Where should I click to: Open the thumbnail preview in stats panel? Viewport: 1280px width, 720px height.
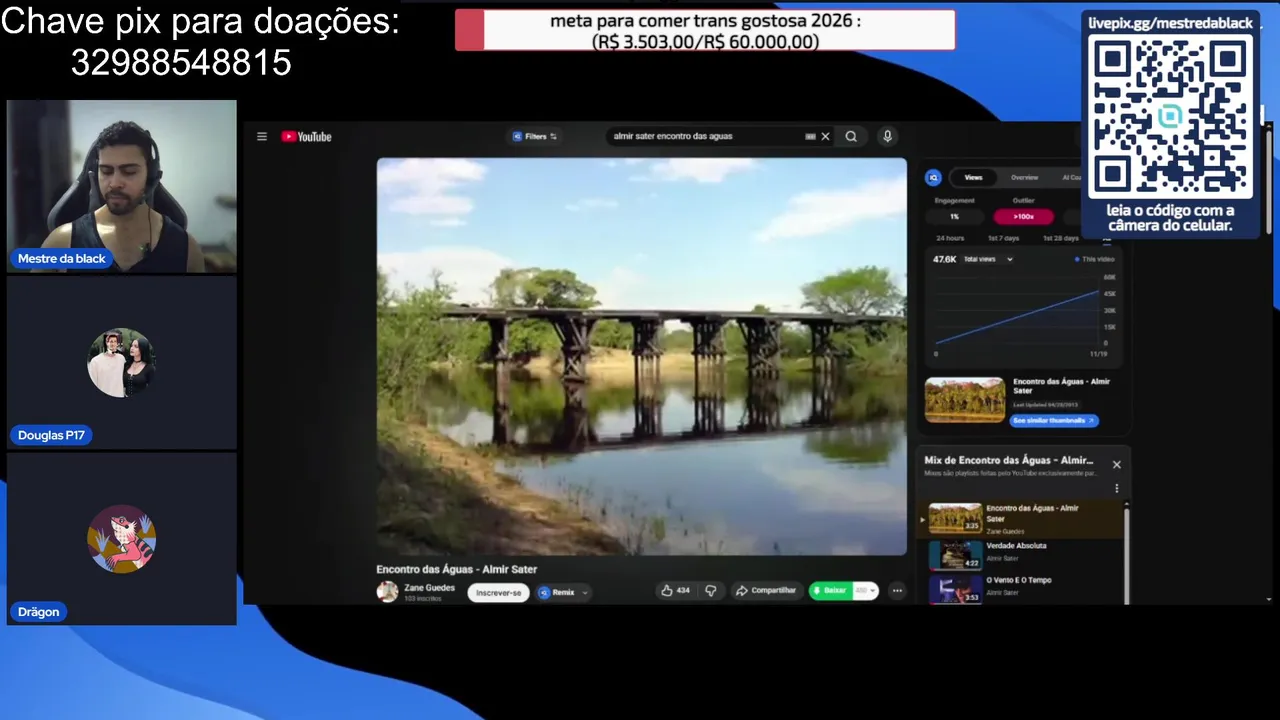pos(964,400)
